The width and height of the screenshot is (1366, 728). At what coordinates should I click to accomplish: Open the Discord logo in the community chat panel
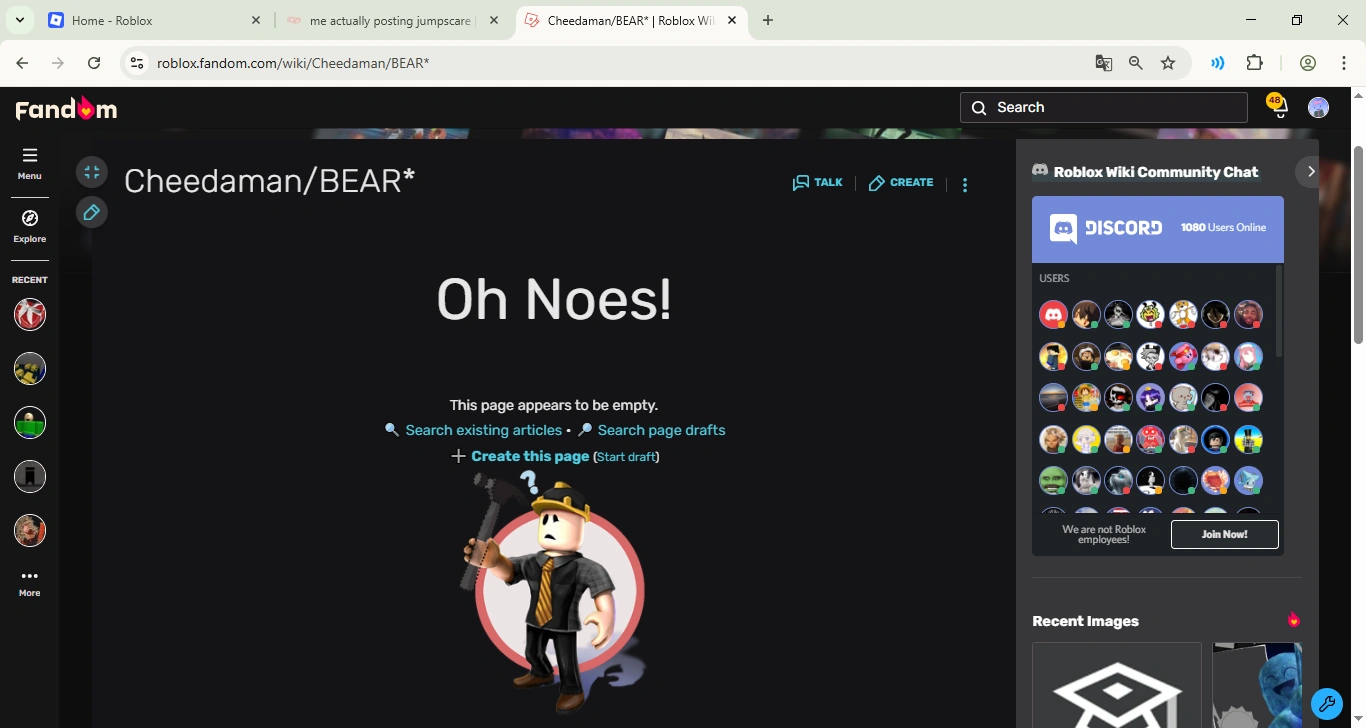[1062, 228]
